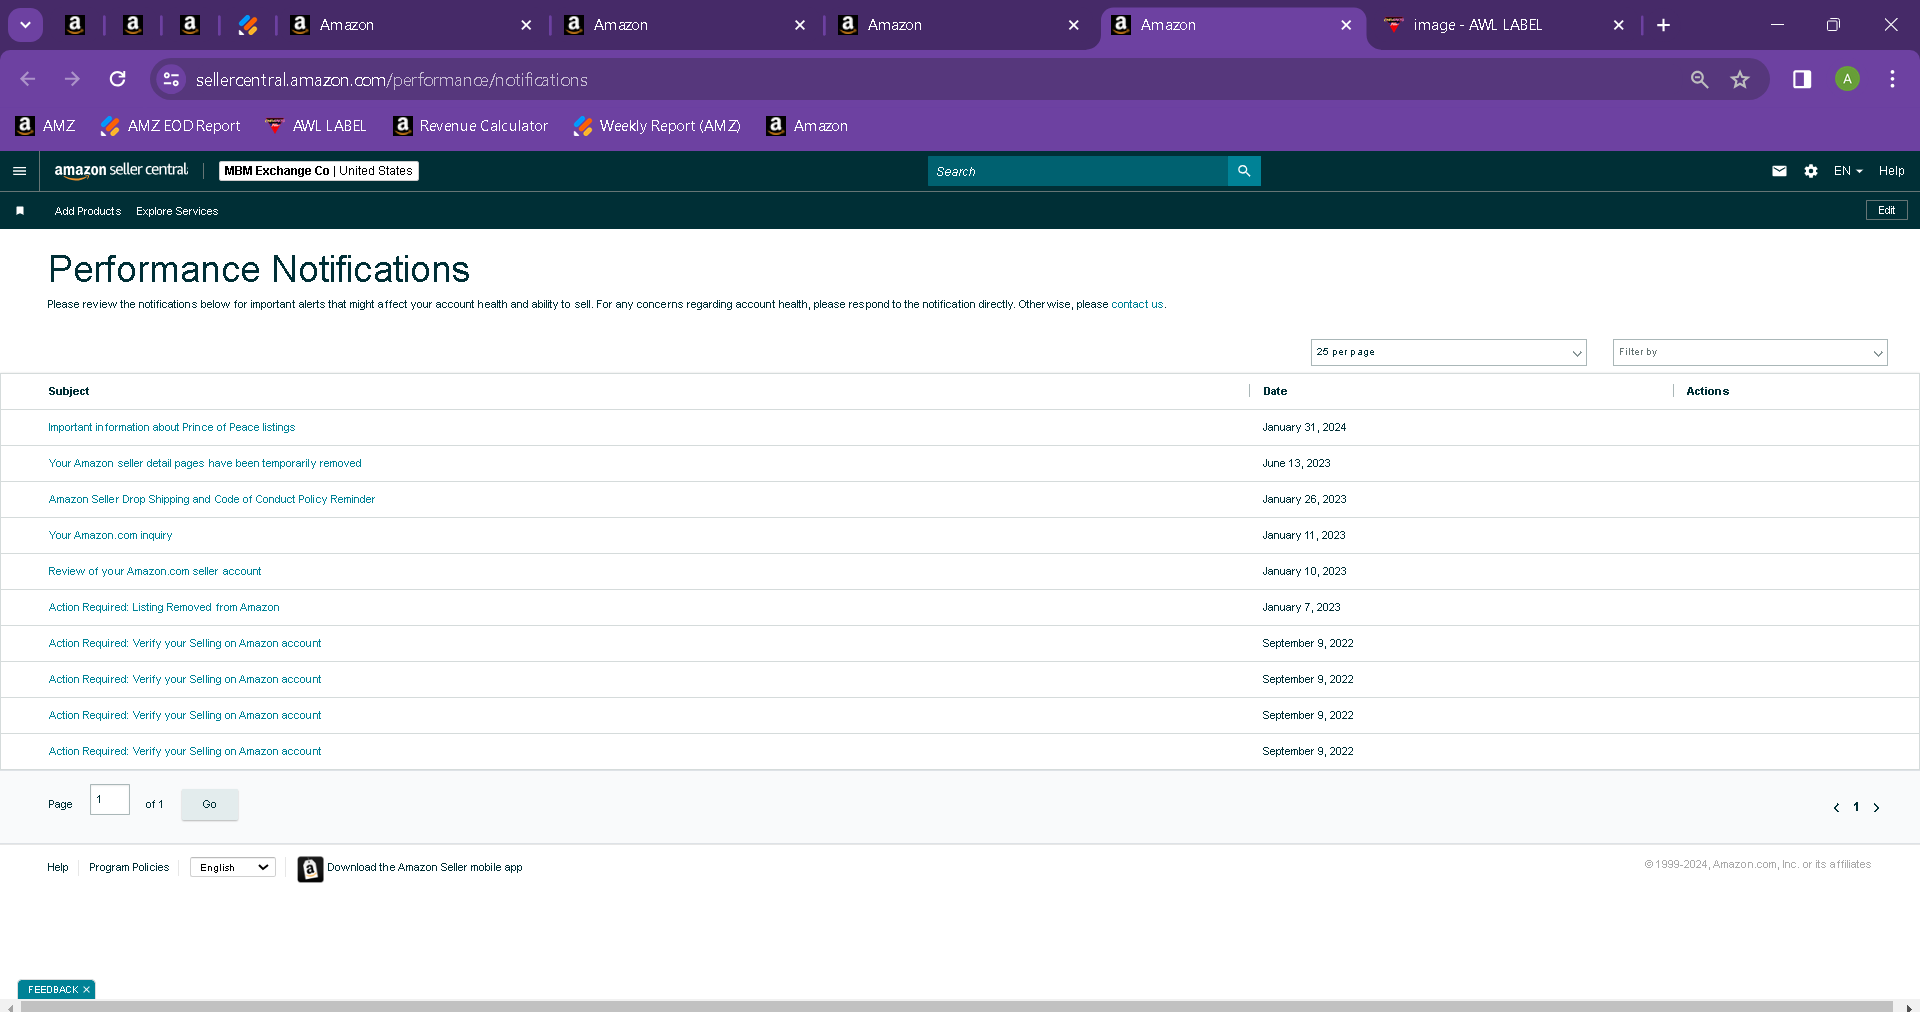The height and width of the screenshot is (1012, 1920).
Task: Open the AMZ EOD Report bookmark
Action: coord(171,126)
